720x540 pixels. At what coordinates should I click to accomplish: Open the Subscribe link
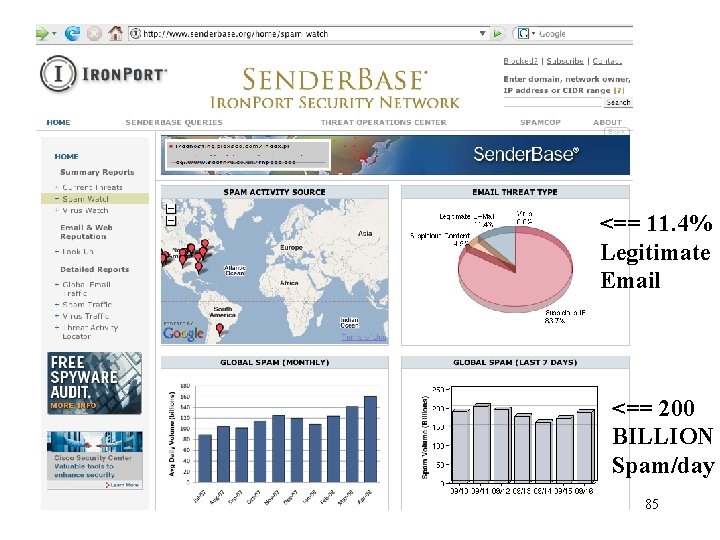[565, 61]
